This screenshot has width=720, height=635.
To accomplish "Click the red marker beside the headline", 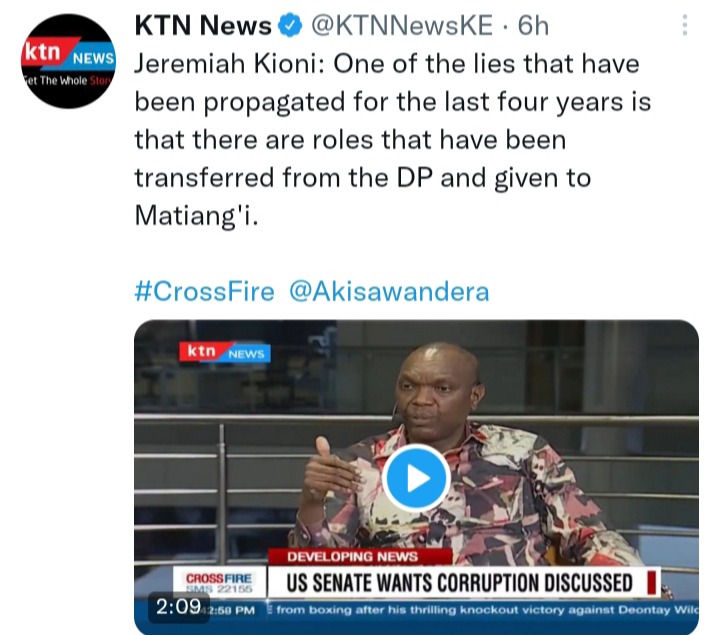I will click(x=651, y=582).
